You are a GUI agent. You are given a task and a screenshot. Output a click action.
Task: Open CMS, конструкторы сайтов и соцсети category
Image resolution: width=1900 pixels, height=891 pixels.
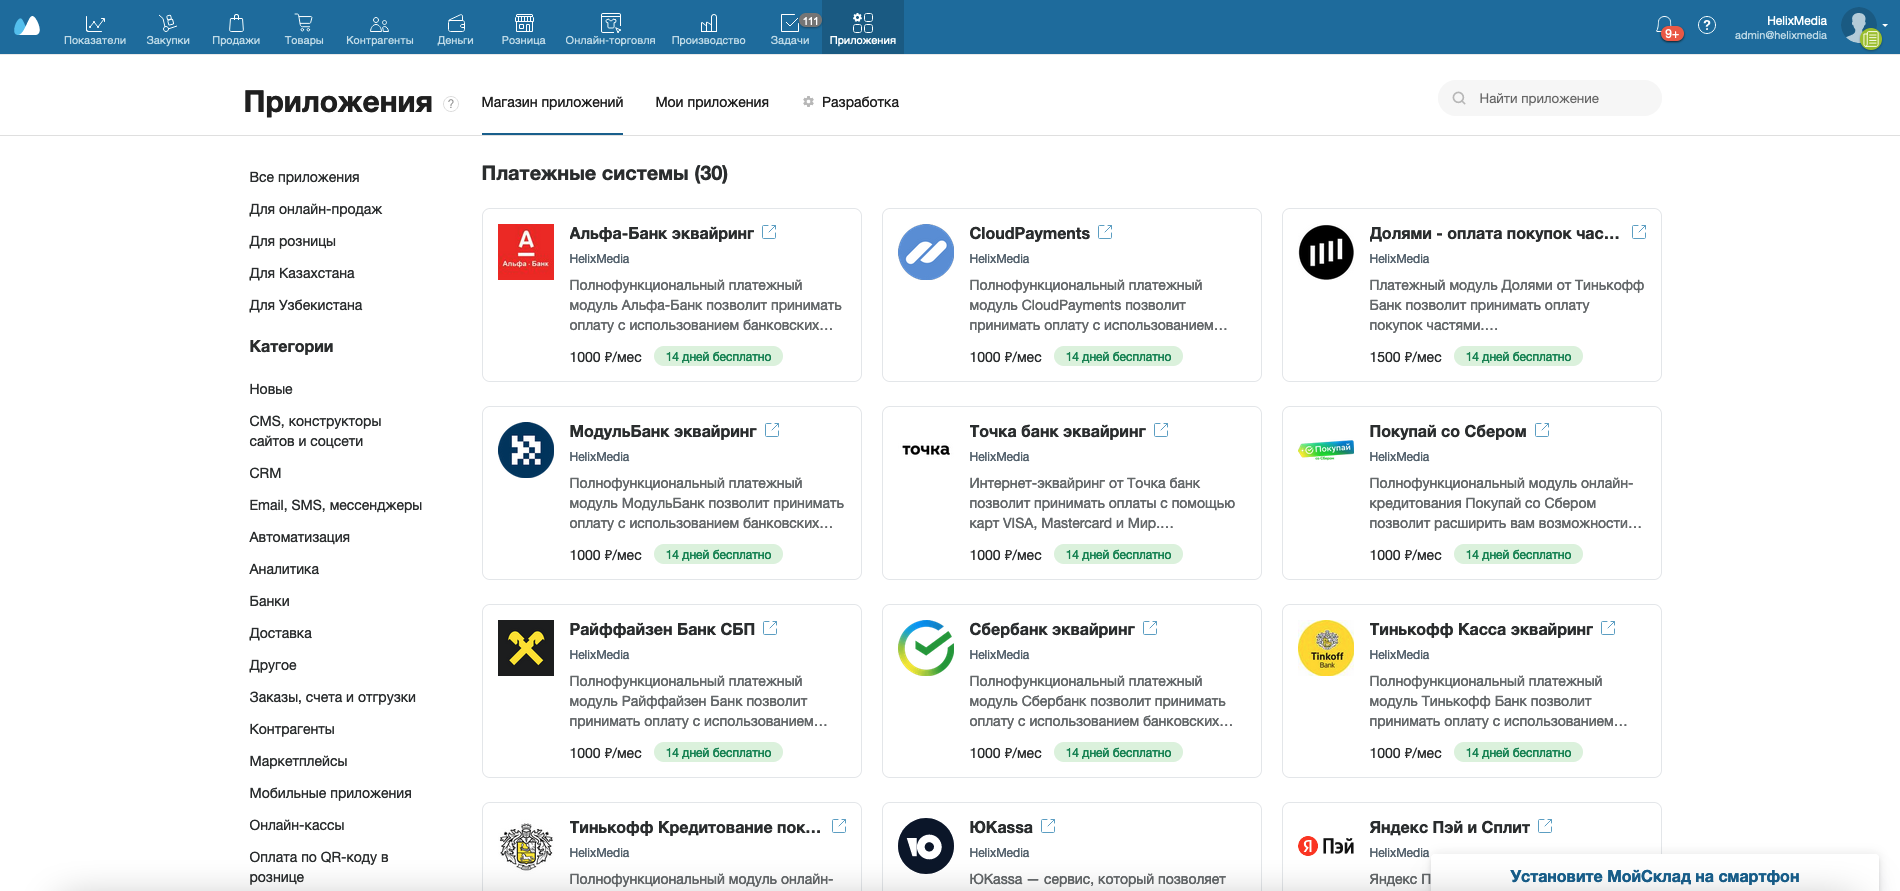tap(316, 431)
